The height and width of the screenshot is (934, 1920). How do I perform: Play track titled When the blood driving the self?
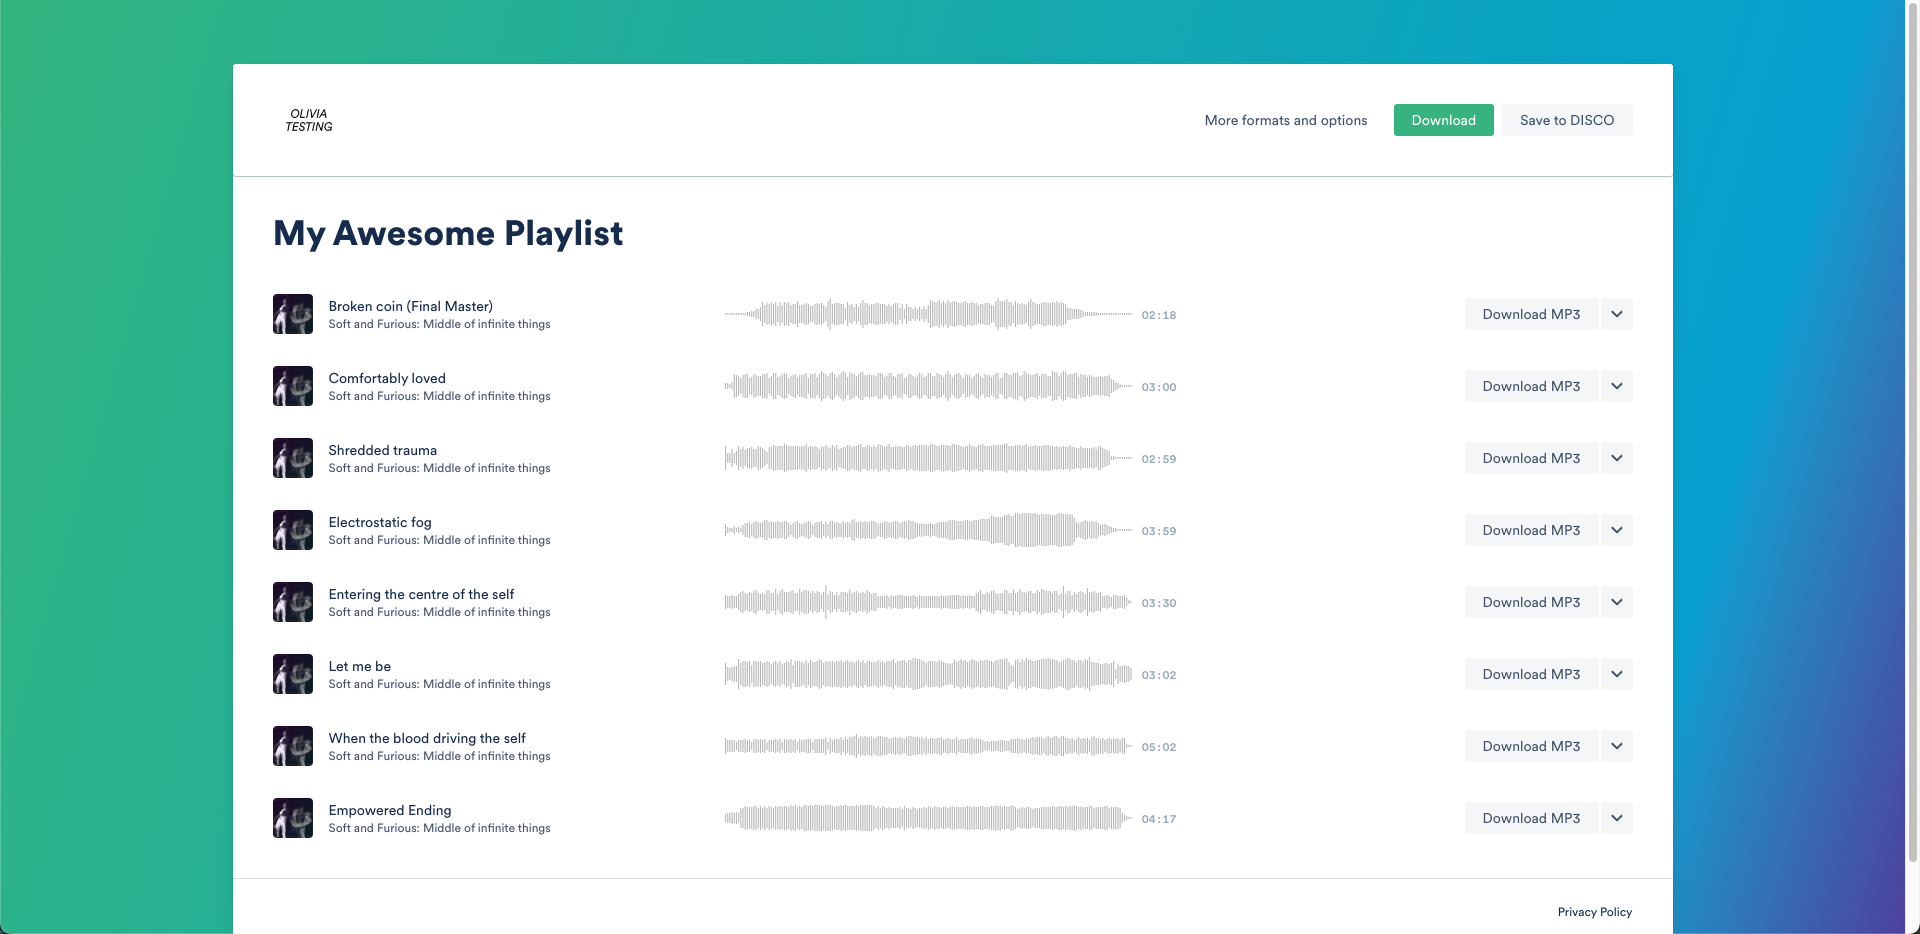427,738
